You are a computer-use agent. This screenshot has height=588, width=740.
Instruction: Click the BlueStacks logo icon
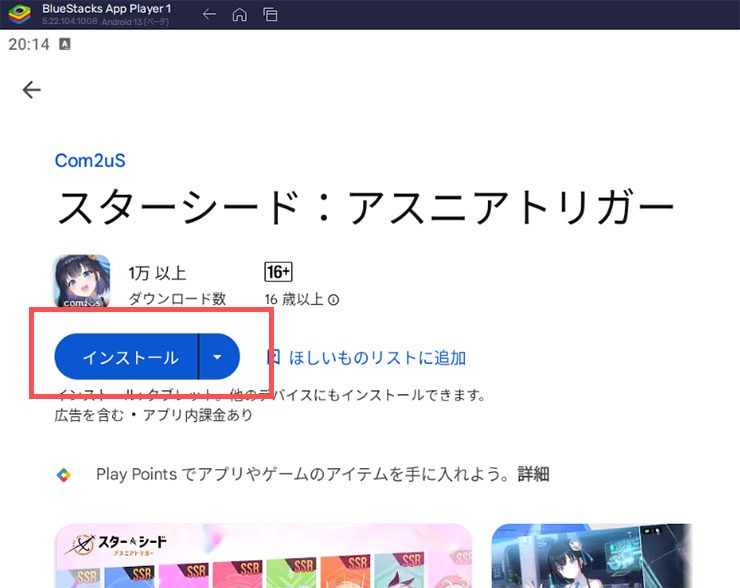pyautogui.click(x=19, y=14)
